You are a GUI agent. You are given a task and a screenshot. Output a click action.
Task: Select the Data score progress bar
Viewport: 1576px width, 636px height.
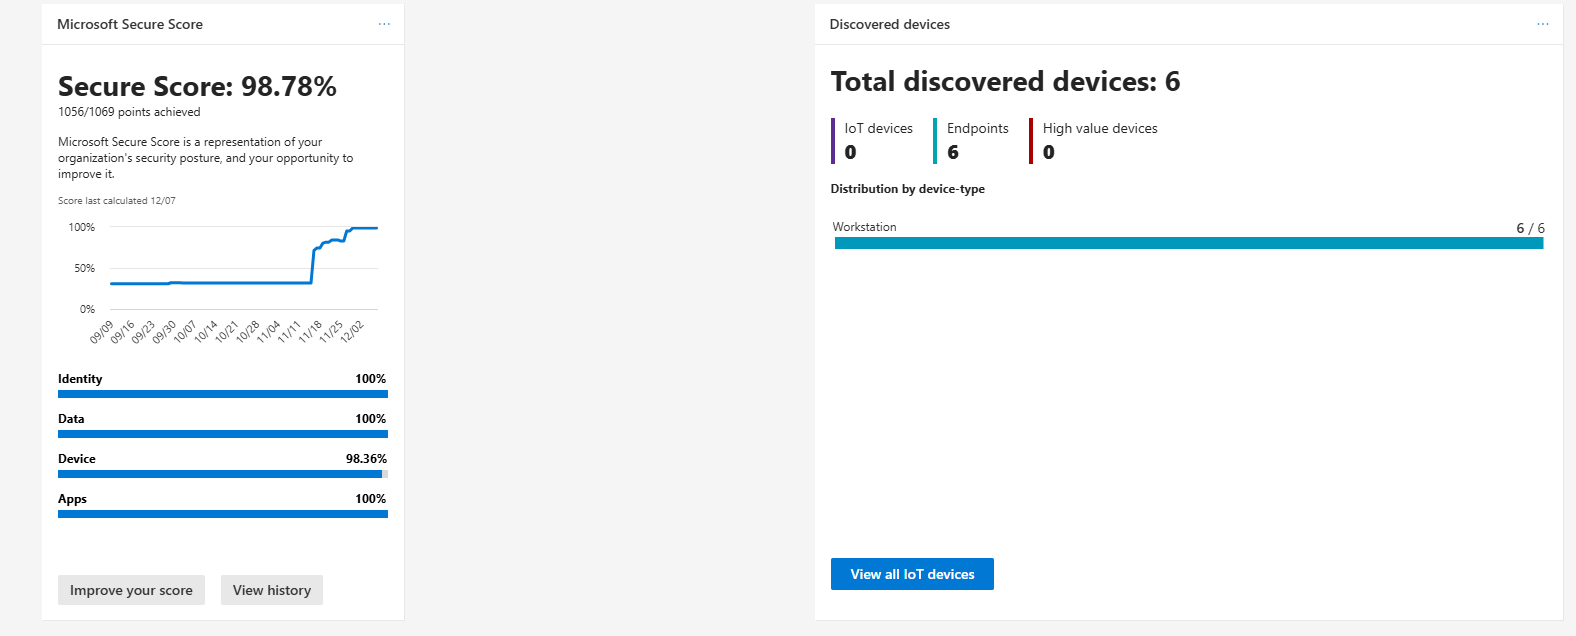click(x=222, y=434)
